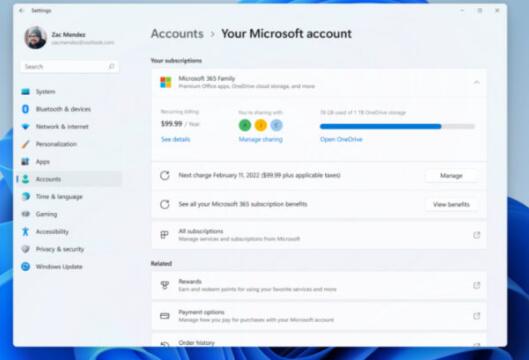
Task: Open Windows Update in sidebar
Action: (69, 267)
